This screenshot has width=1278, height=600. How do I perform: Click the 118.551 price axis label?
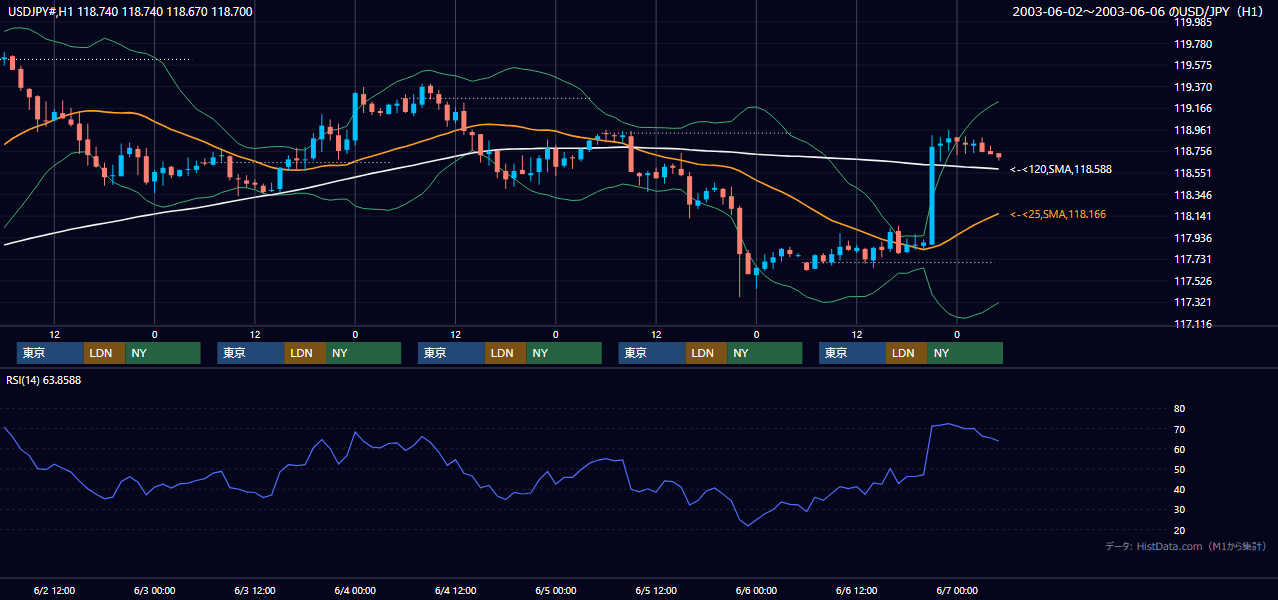(x=1193, y=173)
